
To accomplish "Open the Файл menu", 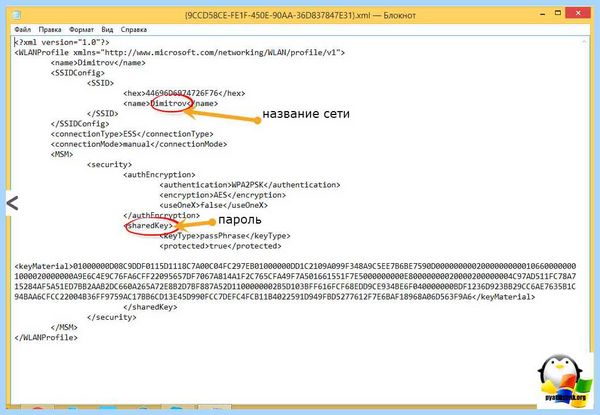I will tap(23, 29).
